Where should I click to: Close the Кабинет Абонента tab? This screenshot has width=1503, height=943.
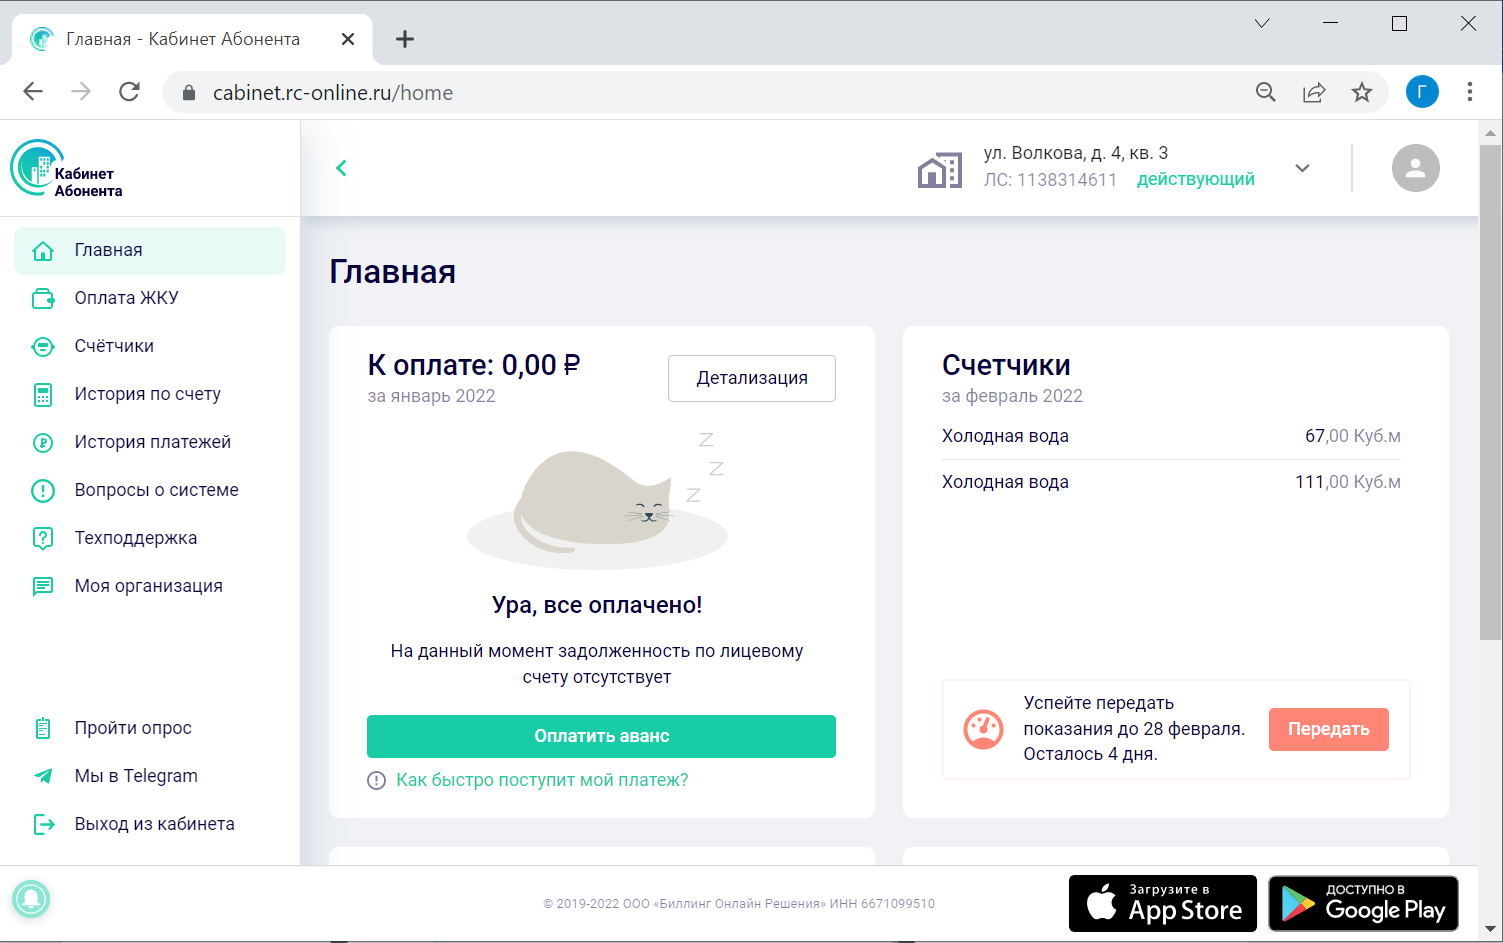coord(347,39)
